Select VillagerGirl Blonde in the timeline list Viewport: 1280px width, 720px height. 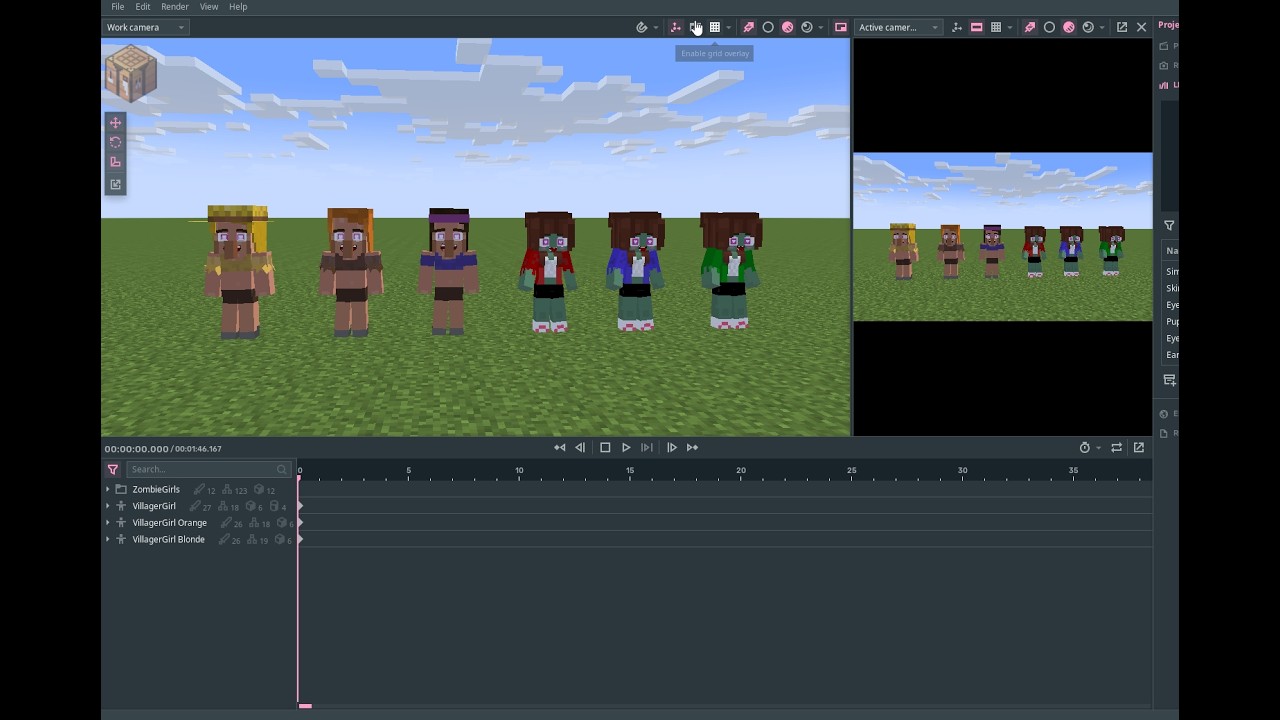point(168,539)
